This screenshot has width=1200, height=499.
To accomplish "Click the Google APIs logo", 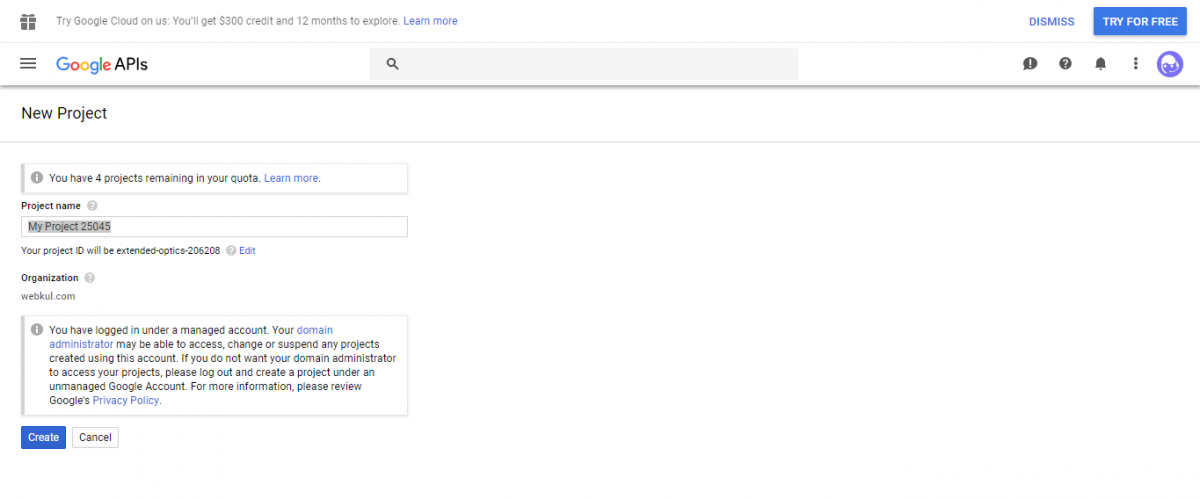I will pos(102,64).
